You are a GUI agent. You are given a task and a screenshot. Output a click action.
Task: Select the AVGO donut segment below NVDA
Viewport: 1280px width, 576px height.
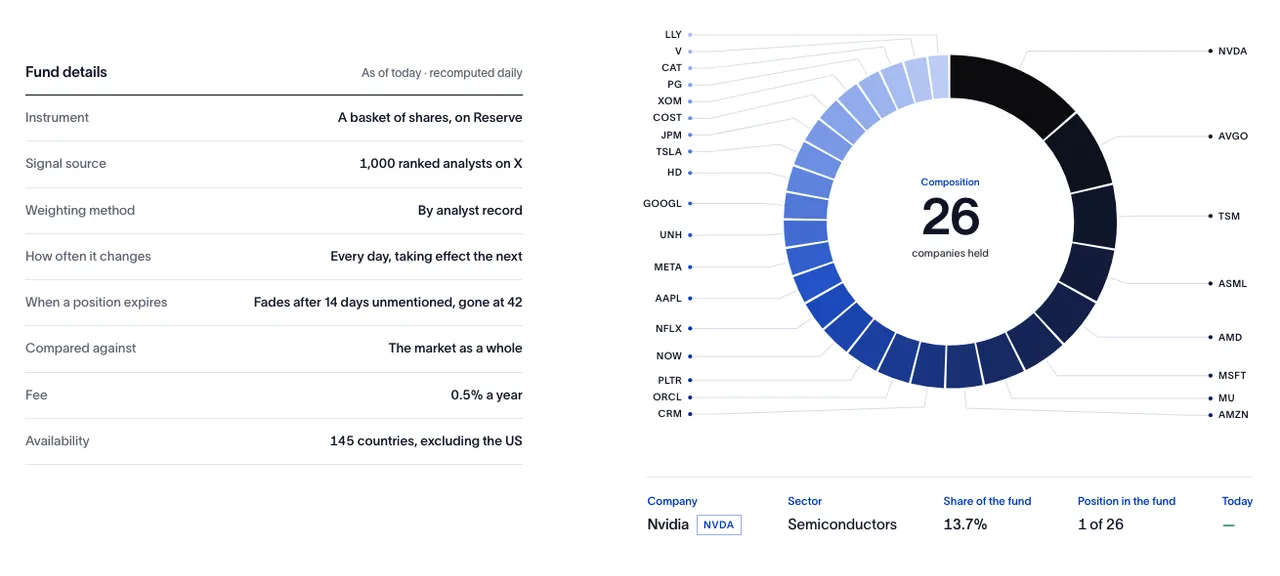click(1082, 154)
